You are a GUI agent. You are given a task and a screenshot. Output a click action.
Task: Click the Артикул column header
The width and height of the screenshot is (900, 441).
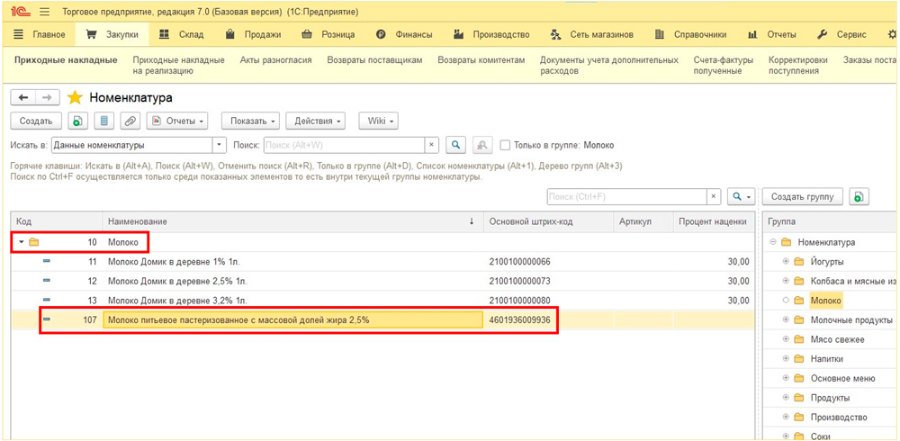[643, 222]
